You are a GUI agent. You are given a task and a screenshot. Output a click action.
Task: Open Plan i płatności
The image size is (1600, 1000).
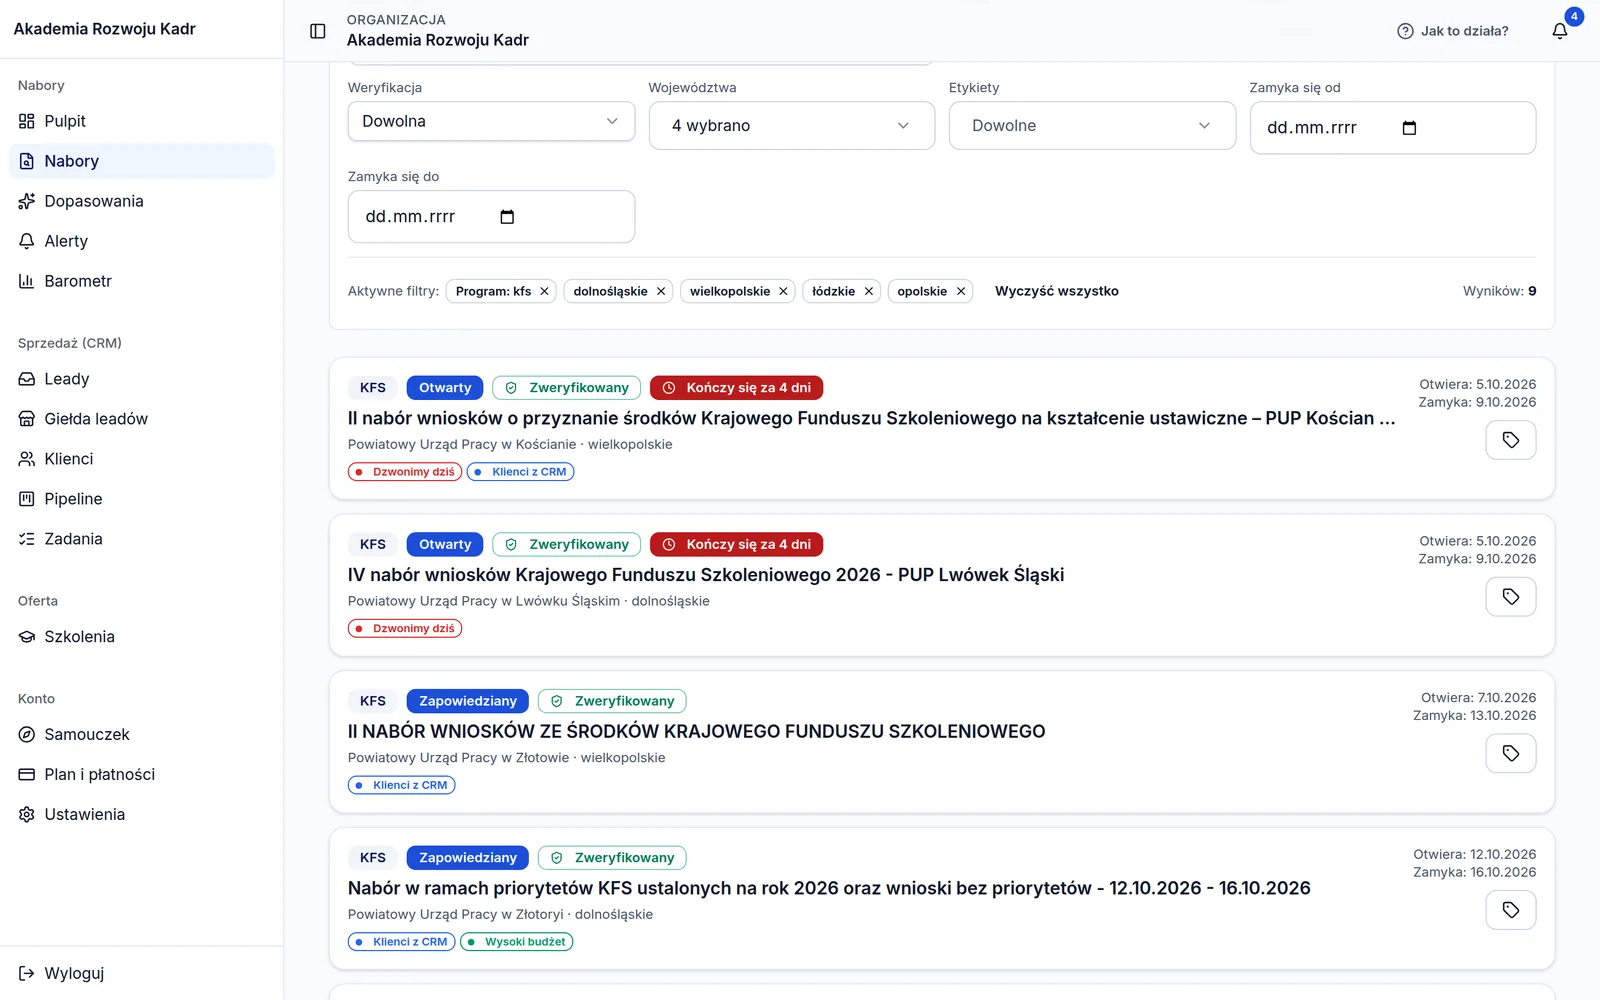coord(142,775)
